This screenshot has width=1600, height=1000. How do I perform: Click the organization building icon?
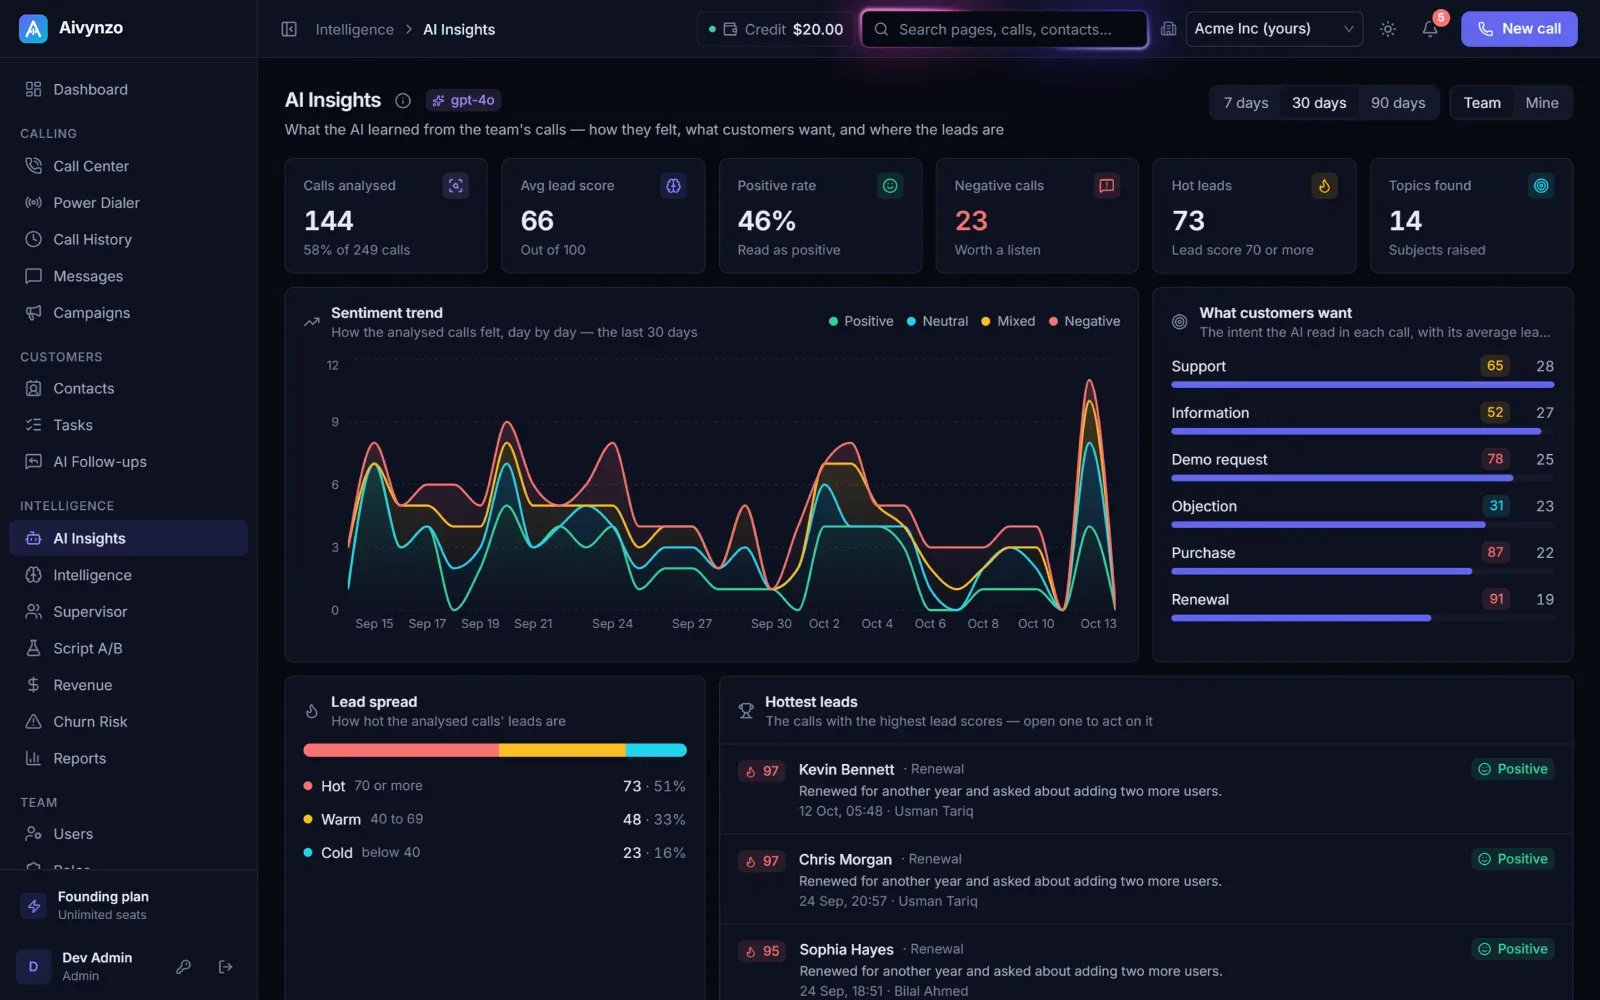click(x=1168, y=29)
